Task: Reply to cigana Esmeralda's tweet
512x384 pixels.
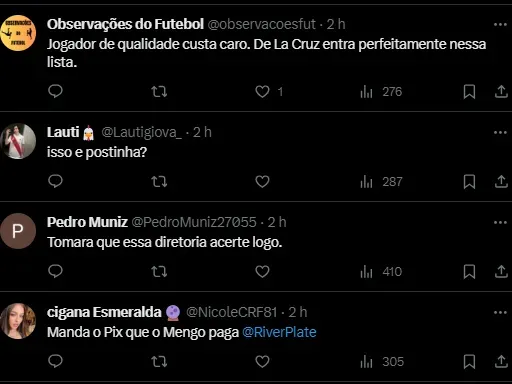Action: (x=55, y=361)
